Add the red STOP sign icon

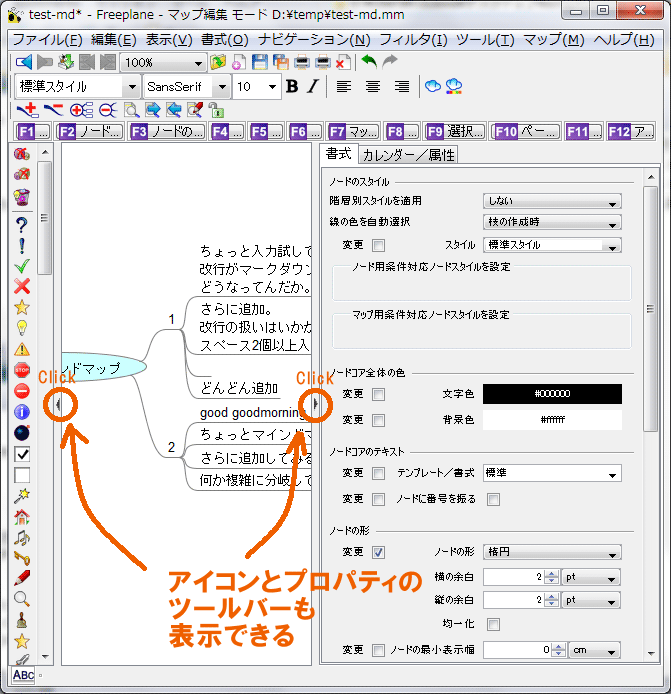tap(22, 370)
